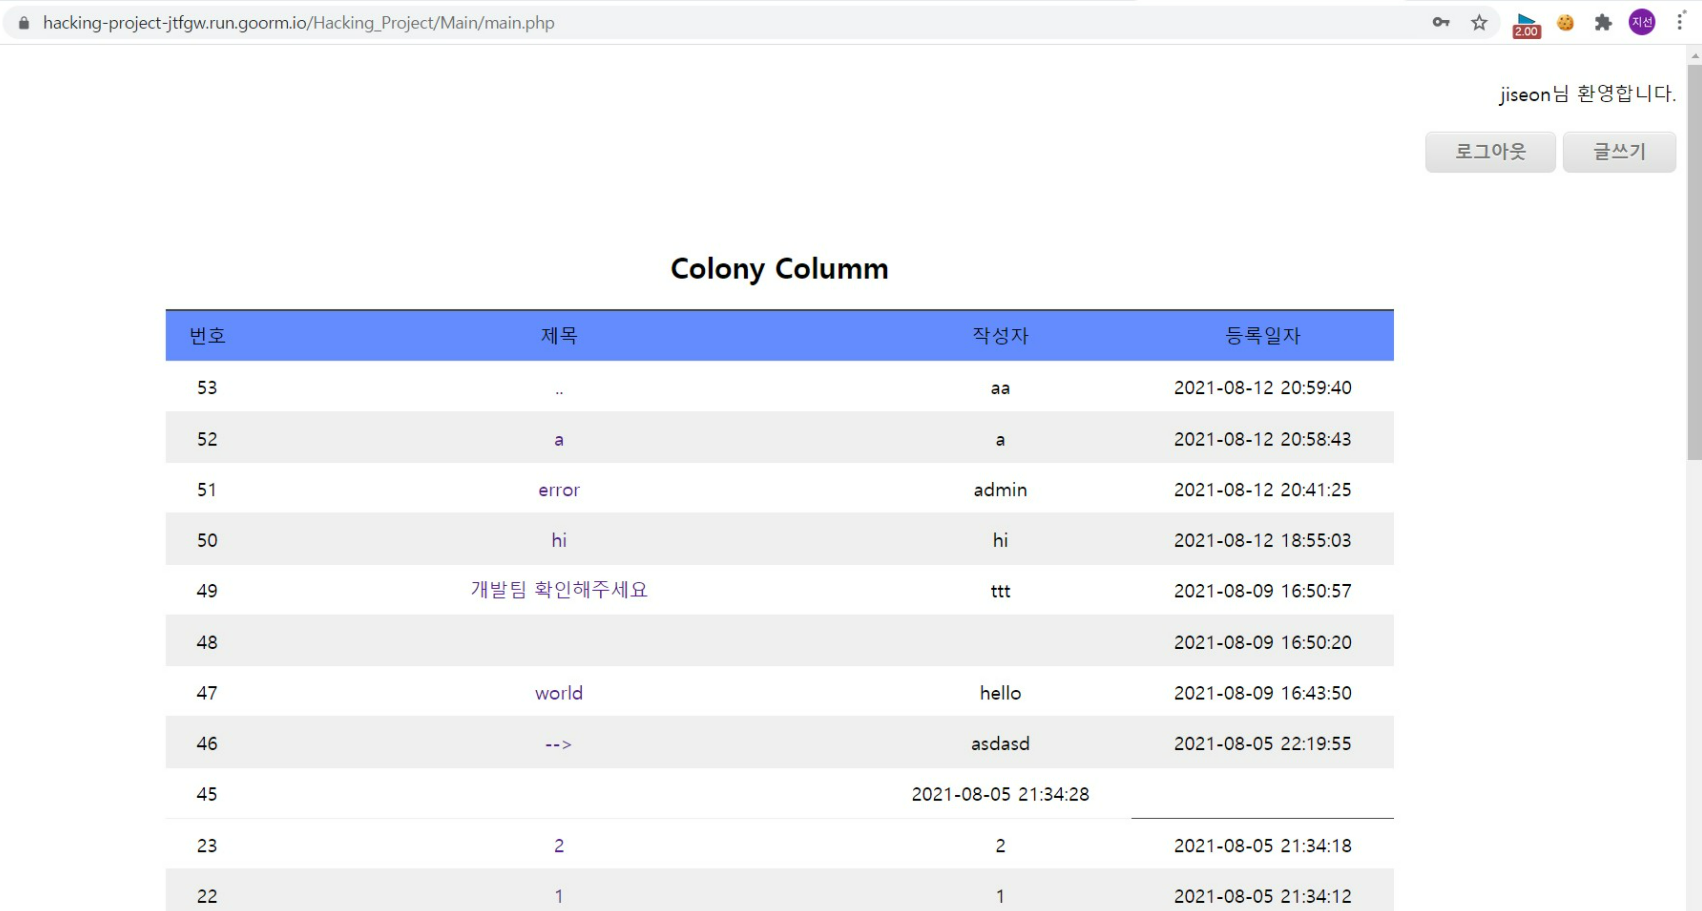Open the extension badged 2.00

tap(1526, 24)
